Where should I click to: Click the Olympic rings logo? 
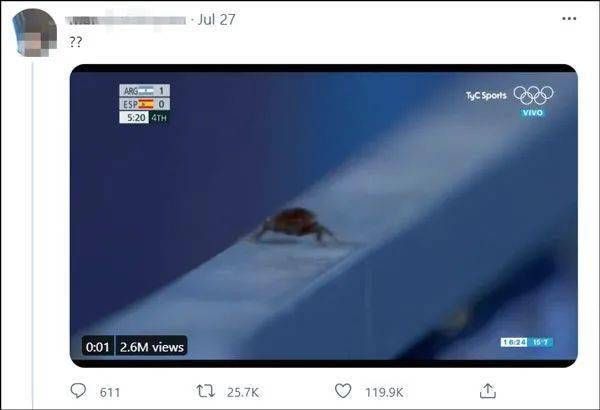tap(533, 95)
